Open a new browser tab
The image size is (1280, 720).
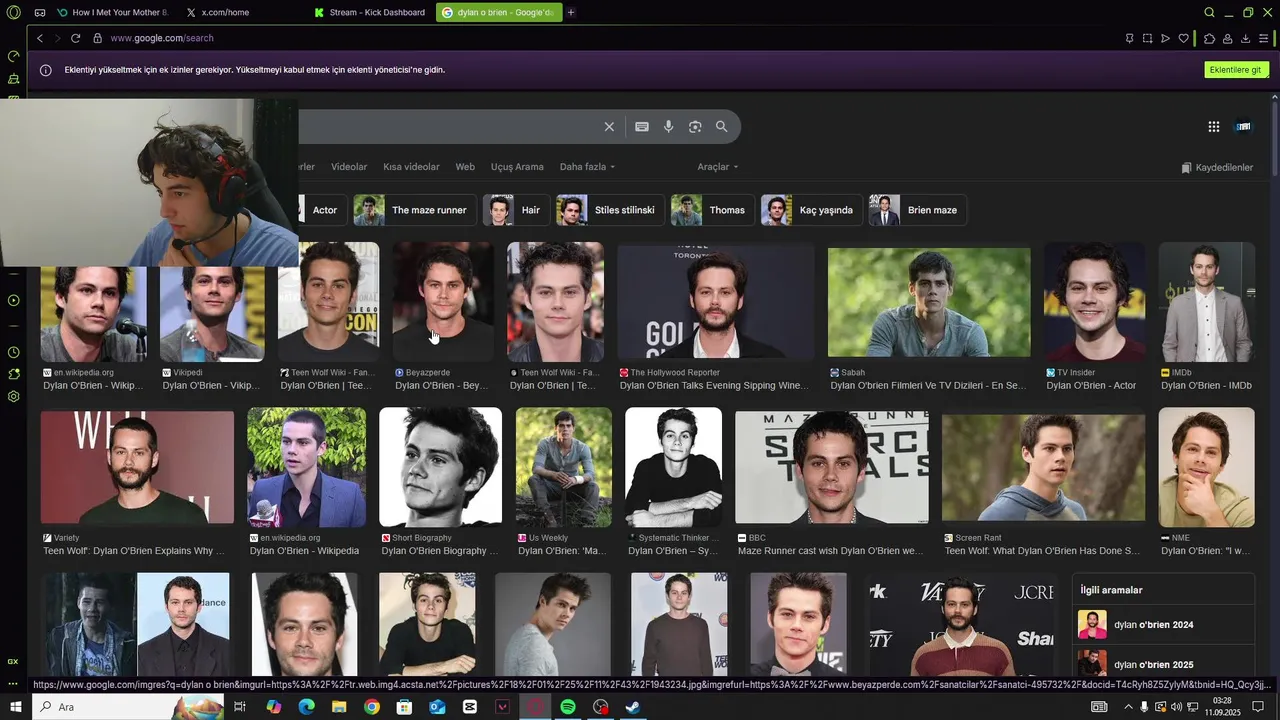[571, 12]
